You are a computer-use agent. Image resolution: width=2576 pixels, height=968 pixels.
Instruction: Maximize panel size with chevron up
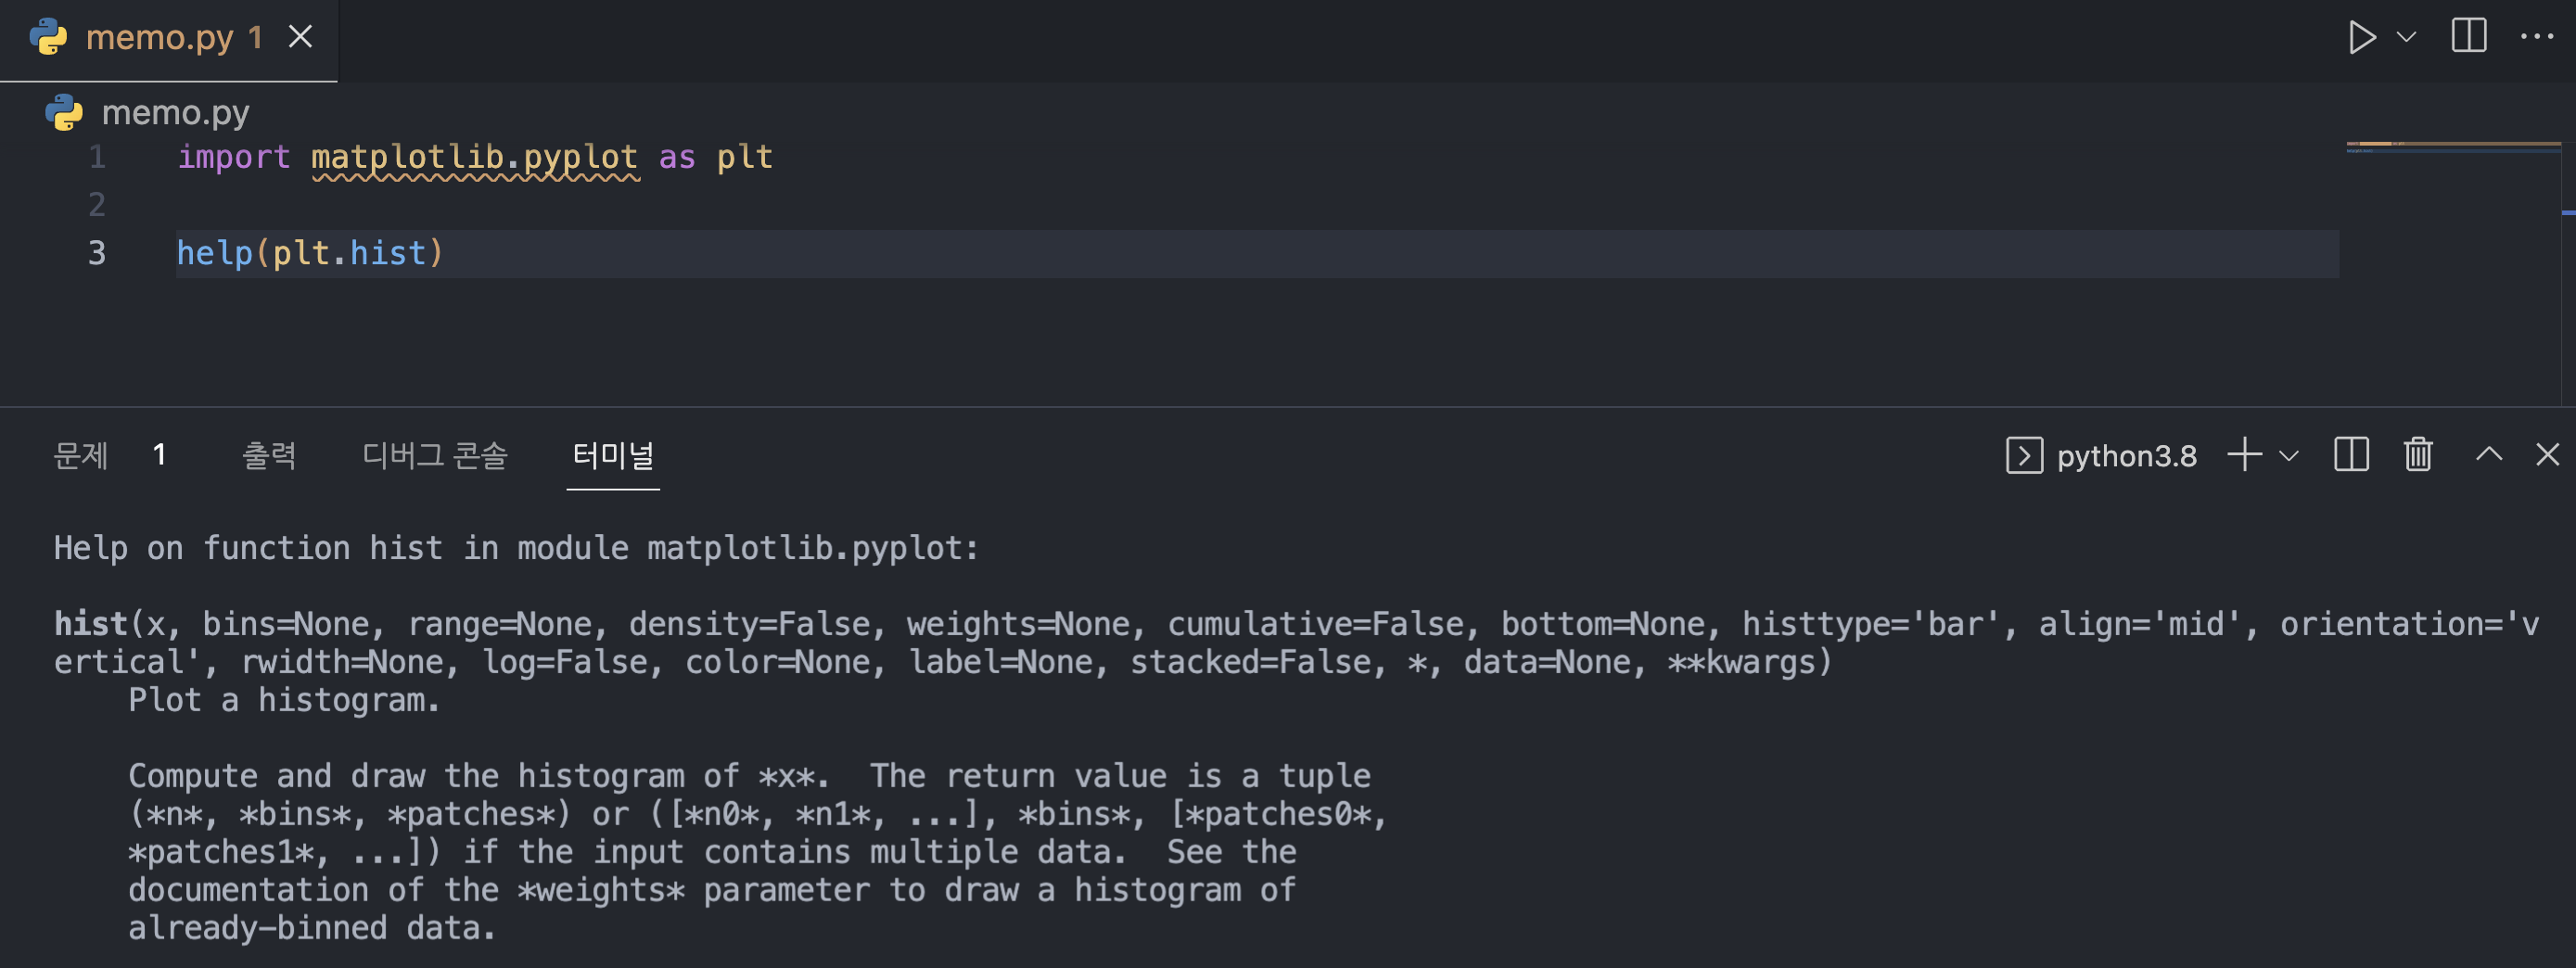[x=2489, y=455]
